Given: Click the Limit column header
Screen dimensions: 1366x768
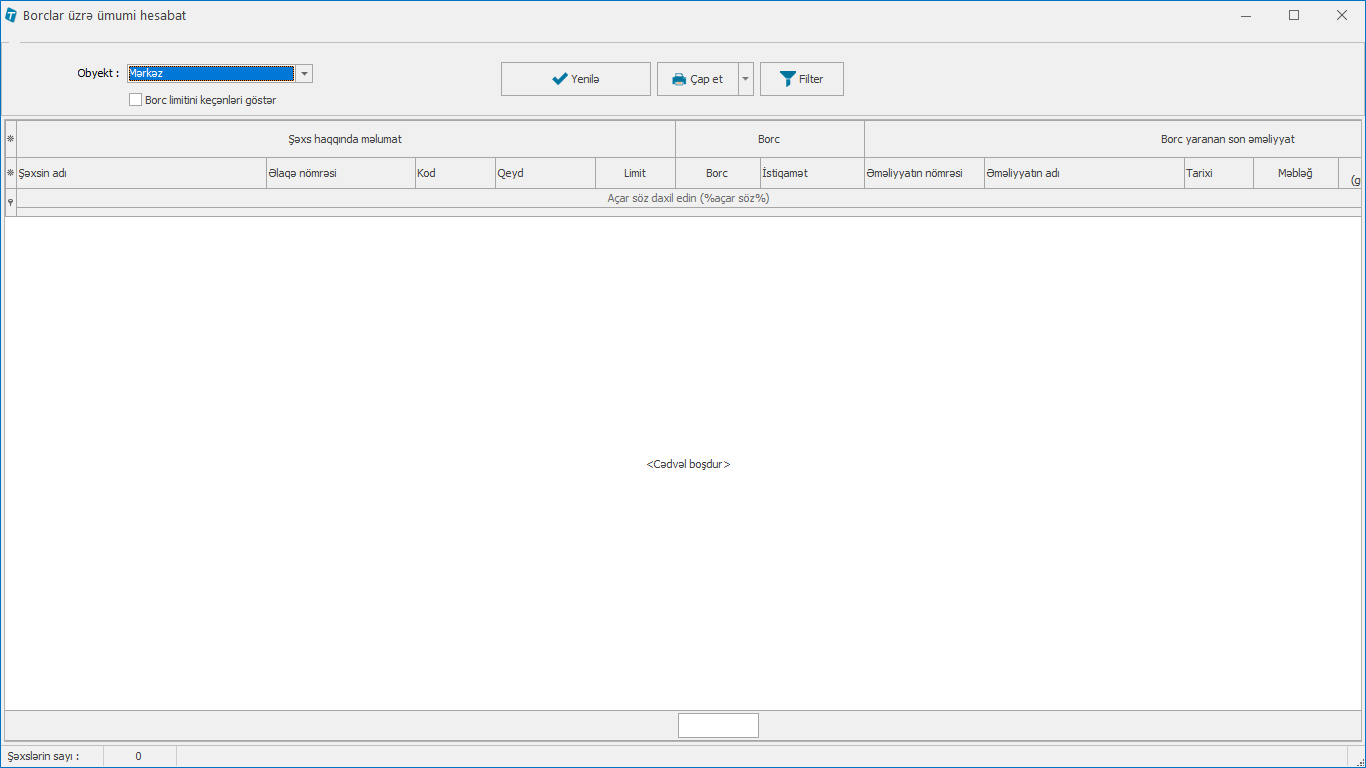Looking at the screenshot, I should tap(634, 173).
